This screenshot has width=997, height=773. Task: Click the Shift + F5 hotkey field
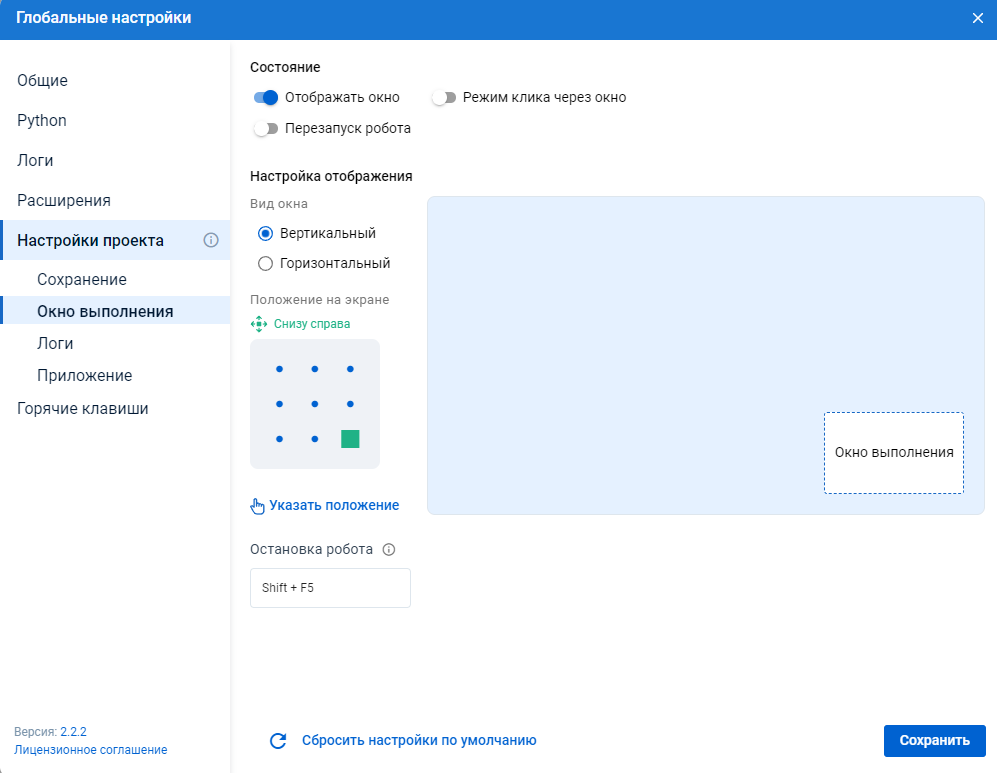(330, 588)
